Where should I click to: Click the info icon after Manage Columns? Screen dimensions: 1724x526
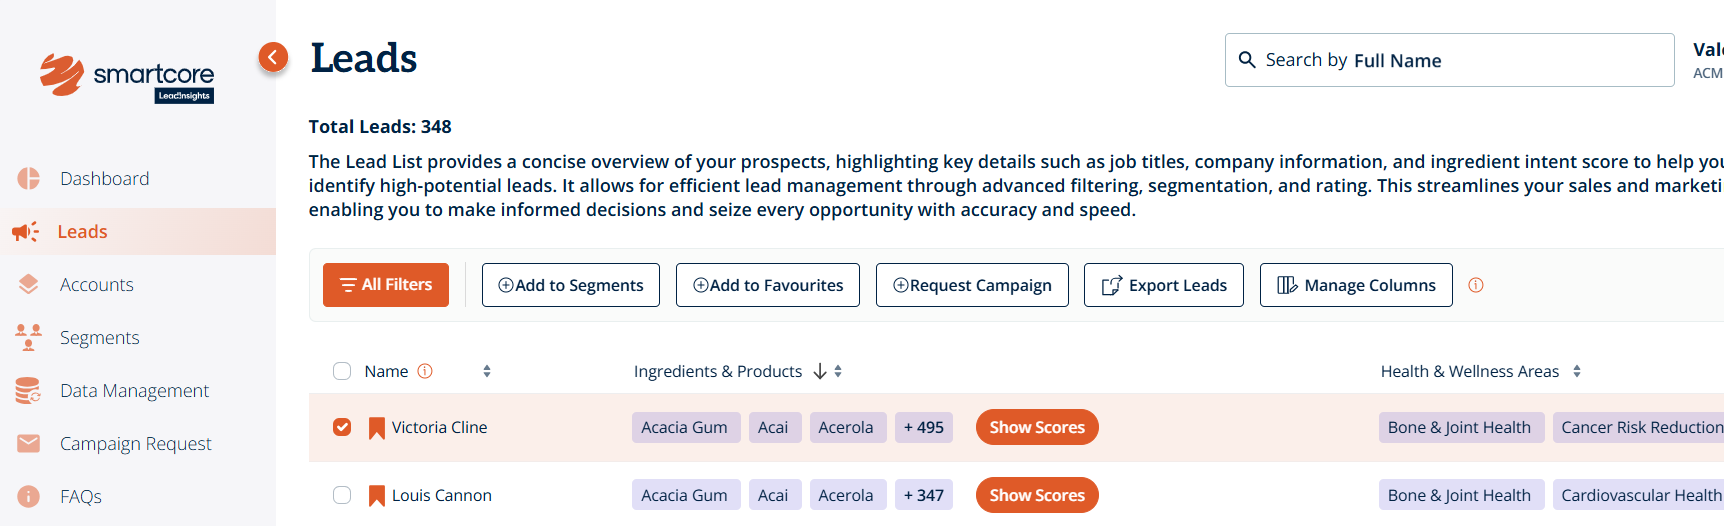(x=1476, y=285)
